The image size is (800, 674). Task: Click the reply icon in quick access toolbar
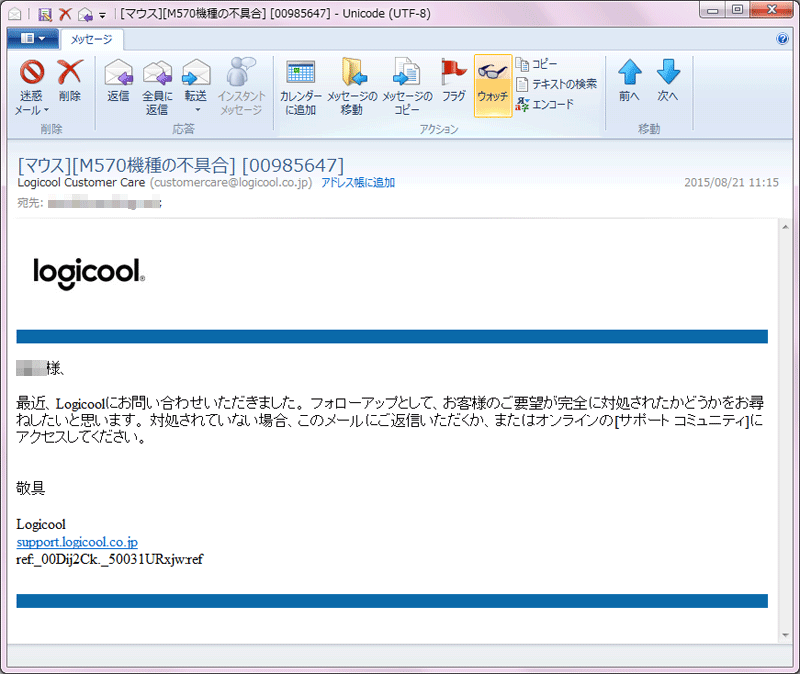[x=85, y=14]
